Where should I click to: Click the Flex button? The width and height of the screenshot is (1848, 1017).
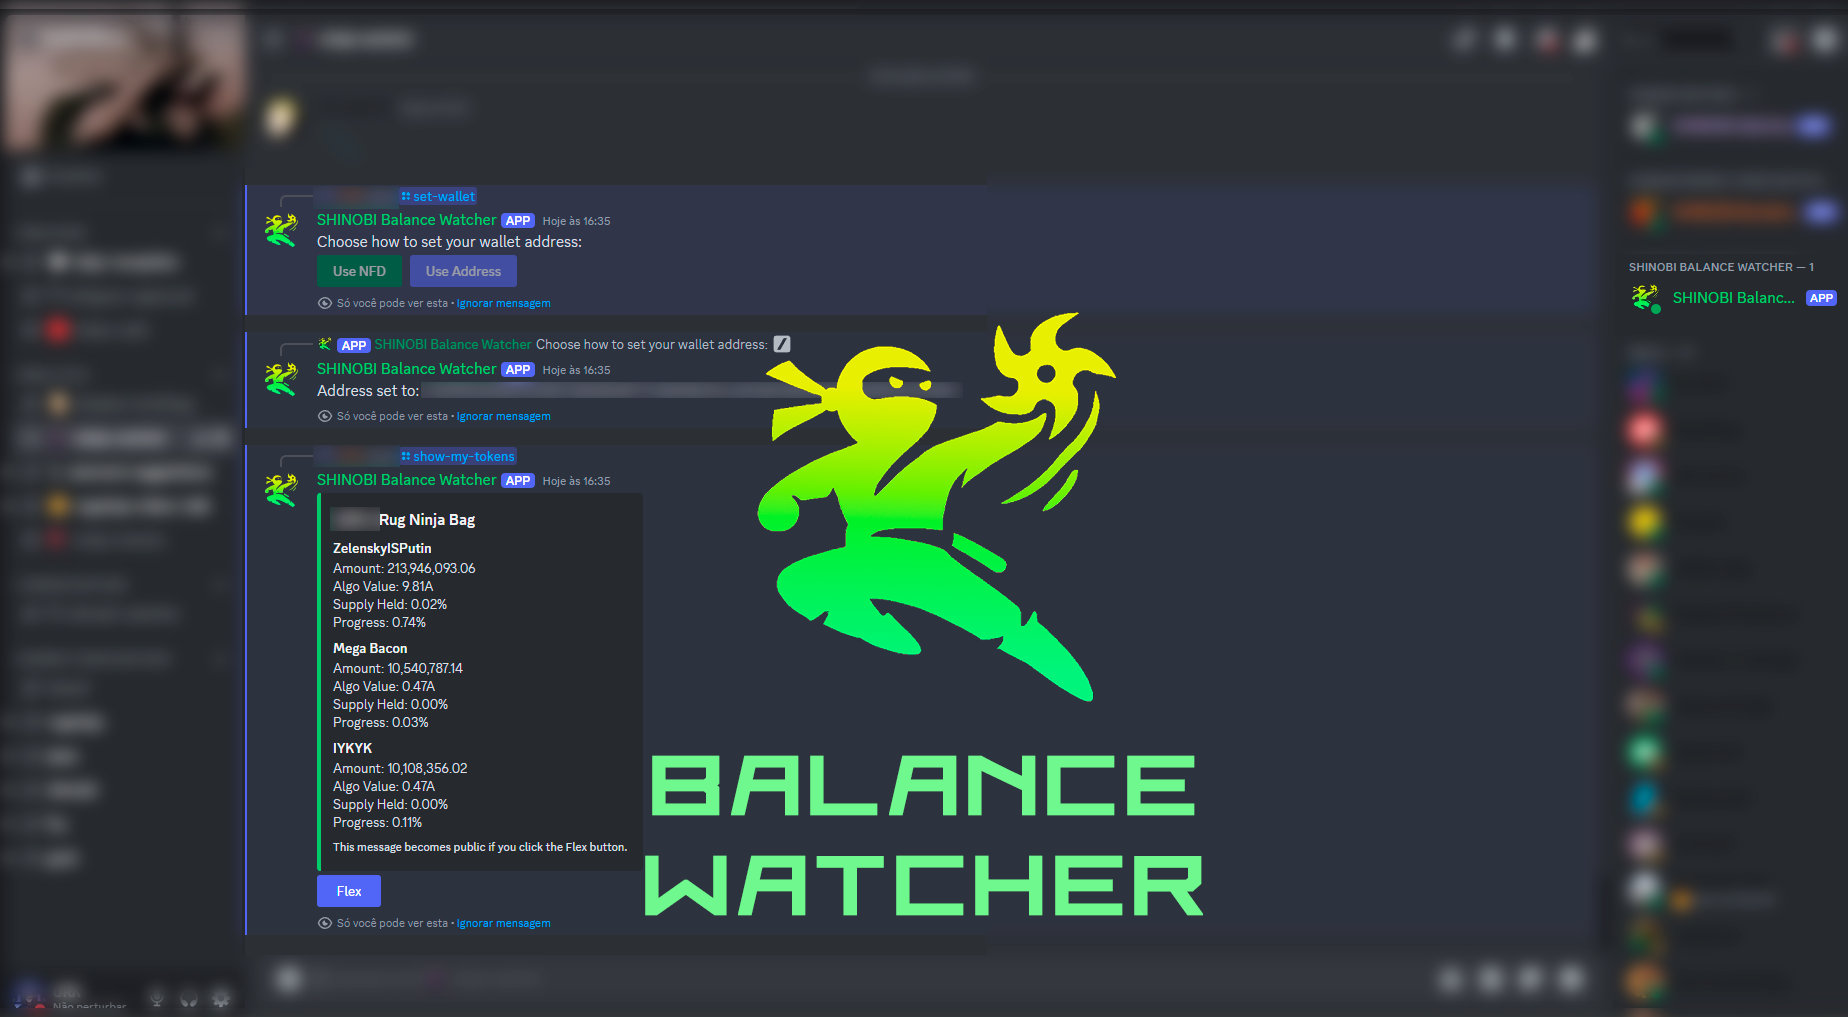(349, 891)
